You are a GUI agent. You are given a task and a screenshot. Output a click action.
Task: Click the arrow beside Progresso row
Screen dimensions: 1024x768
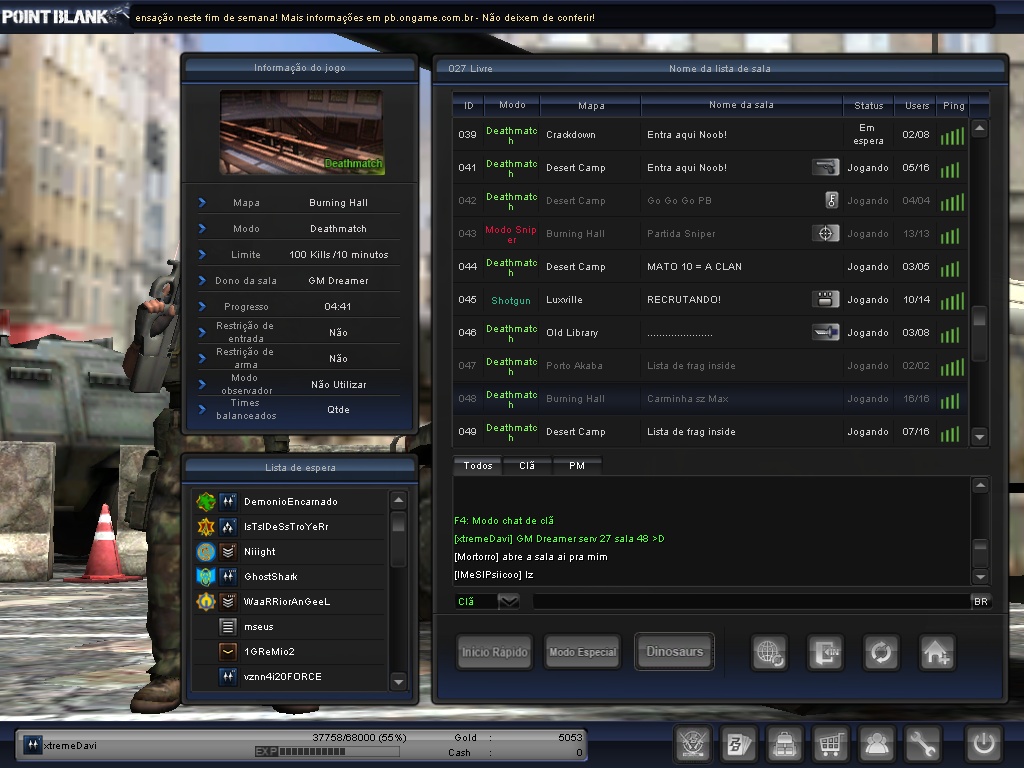202,306
